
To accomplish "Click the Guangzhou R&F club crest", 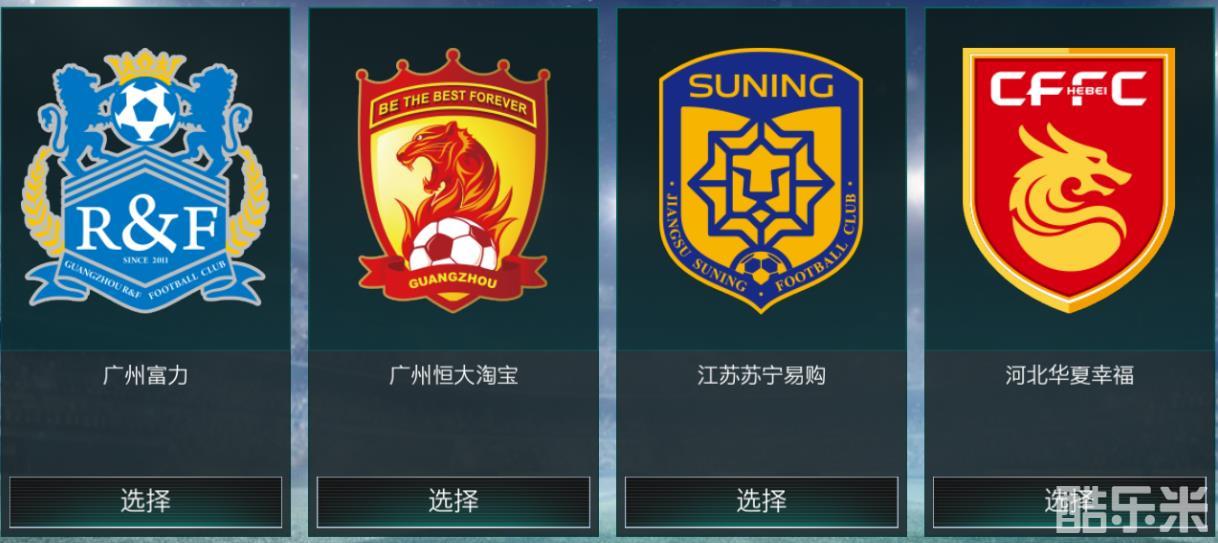I will tap(146, 180).
